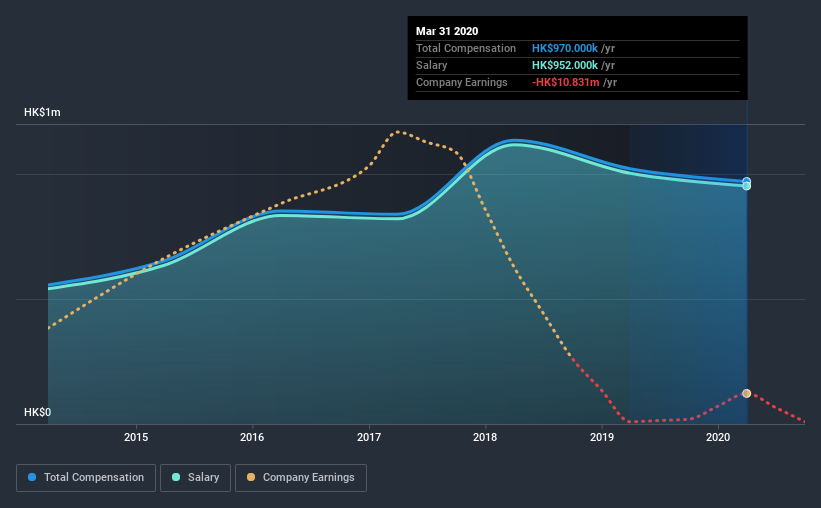Click the HK$970.000k total compensation value
821x508 pixels.
point(565,48)
